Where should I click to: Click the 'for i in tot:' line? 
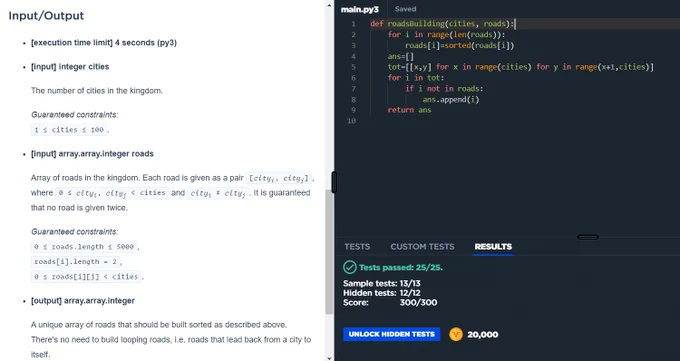click(x=416, y=78)
